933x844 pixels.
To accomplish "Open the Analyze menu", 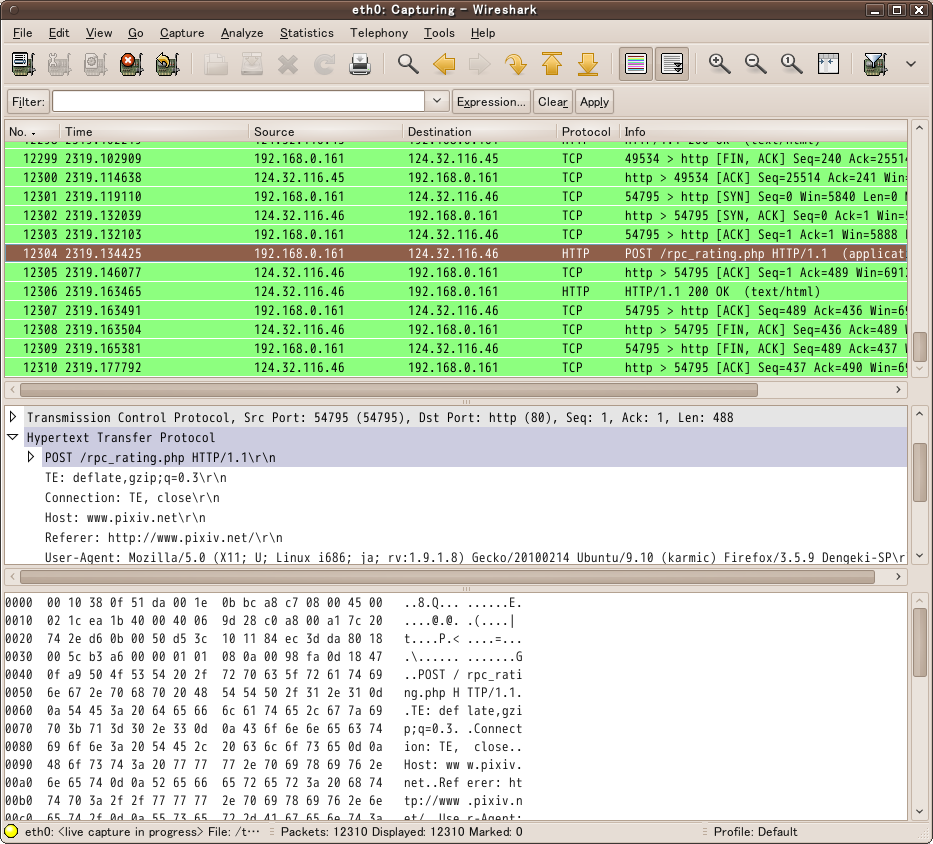I will [x=242, y=33].
